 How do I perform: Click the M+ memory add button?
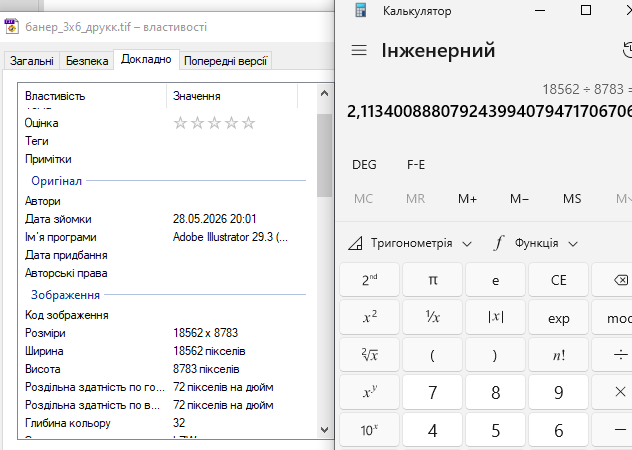467,198
